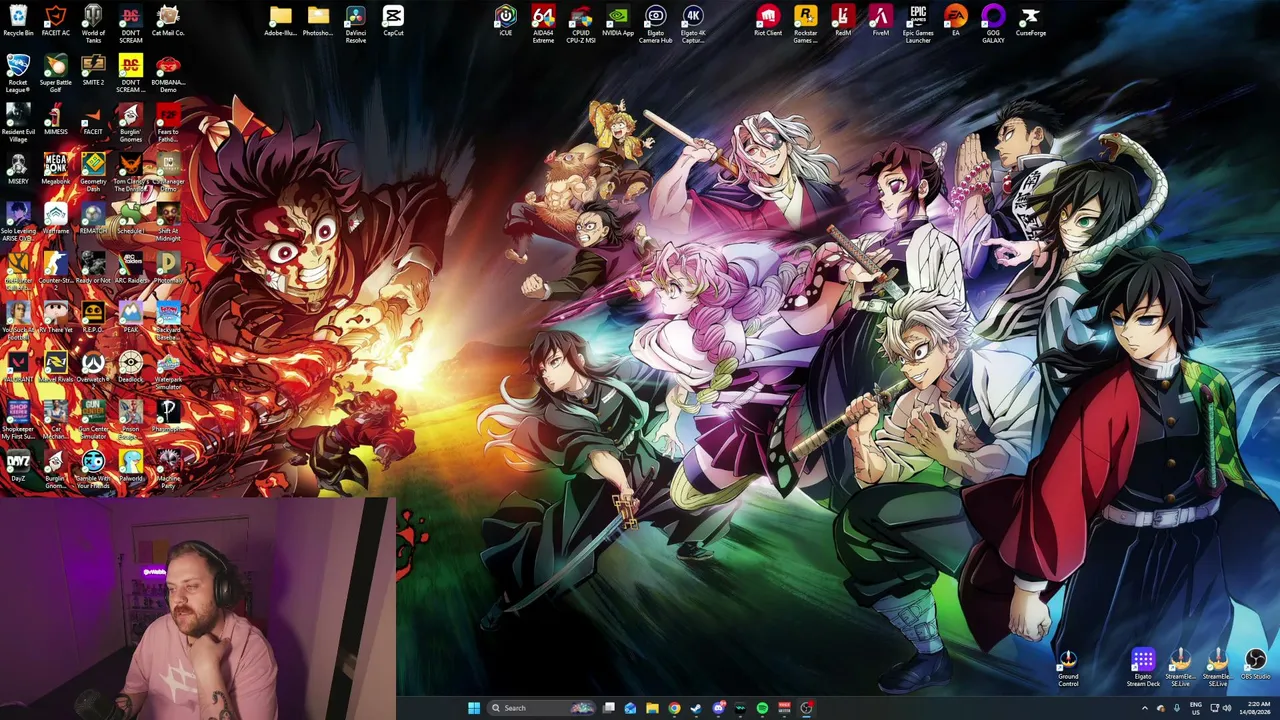Open the RV There Yet icon
Screen dimensions: 1280x720
[x=56, y=317]
